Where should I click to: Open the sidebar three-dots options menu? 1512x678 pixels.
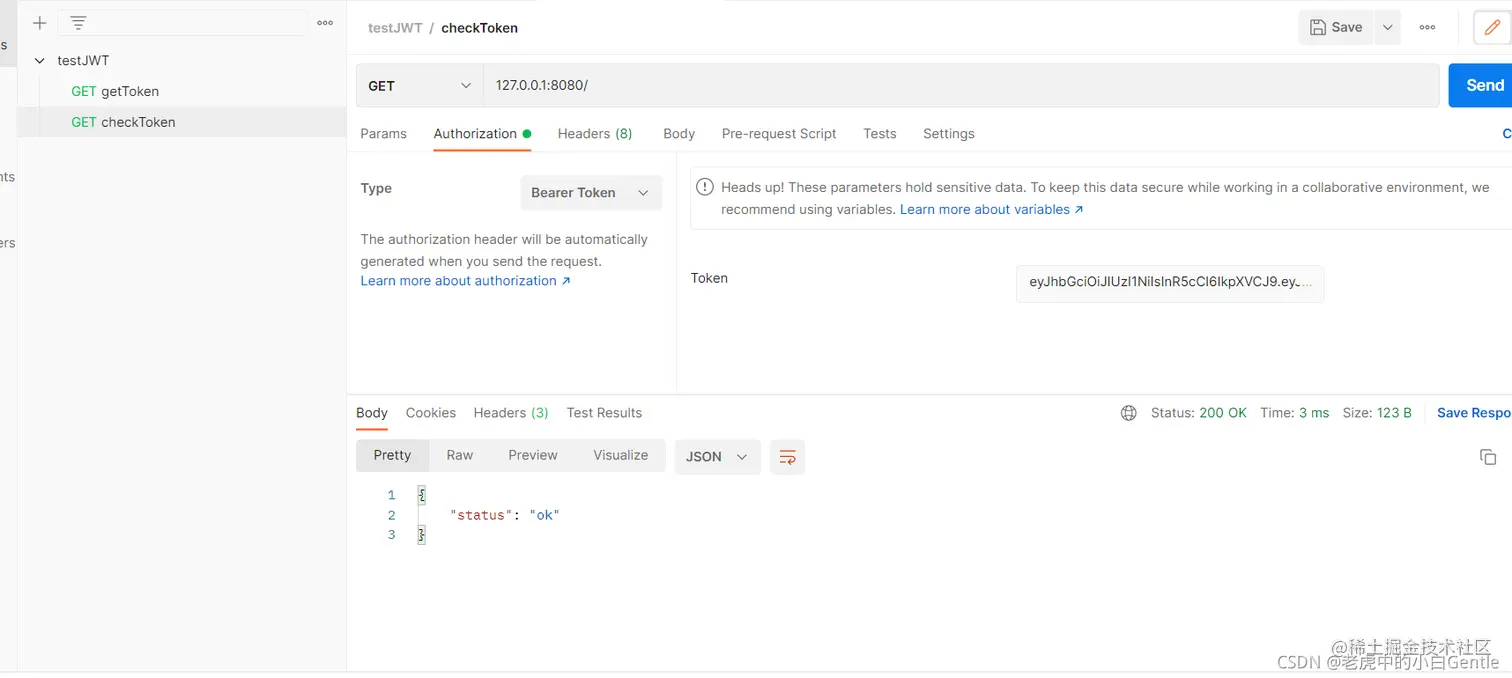coord(325,23)
